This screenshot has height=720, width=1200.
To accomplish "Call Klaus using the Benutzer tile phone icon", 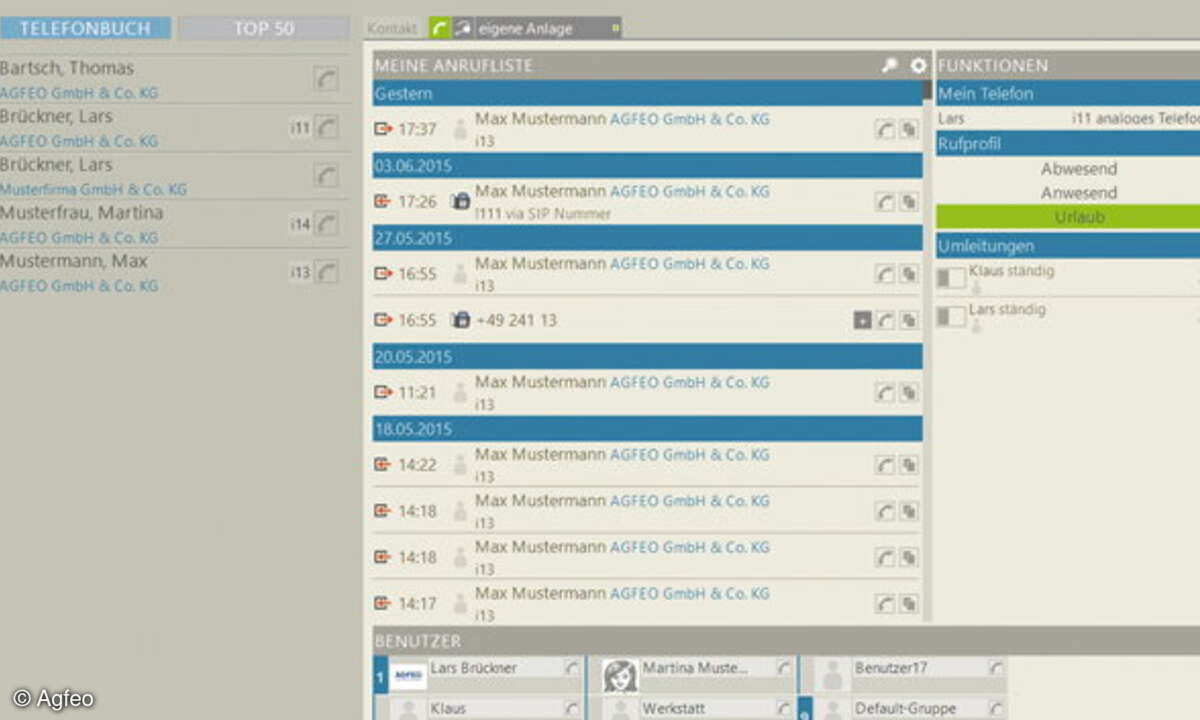I will (x=572, y=708).
